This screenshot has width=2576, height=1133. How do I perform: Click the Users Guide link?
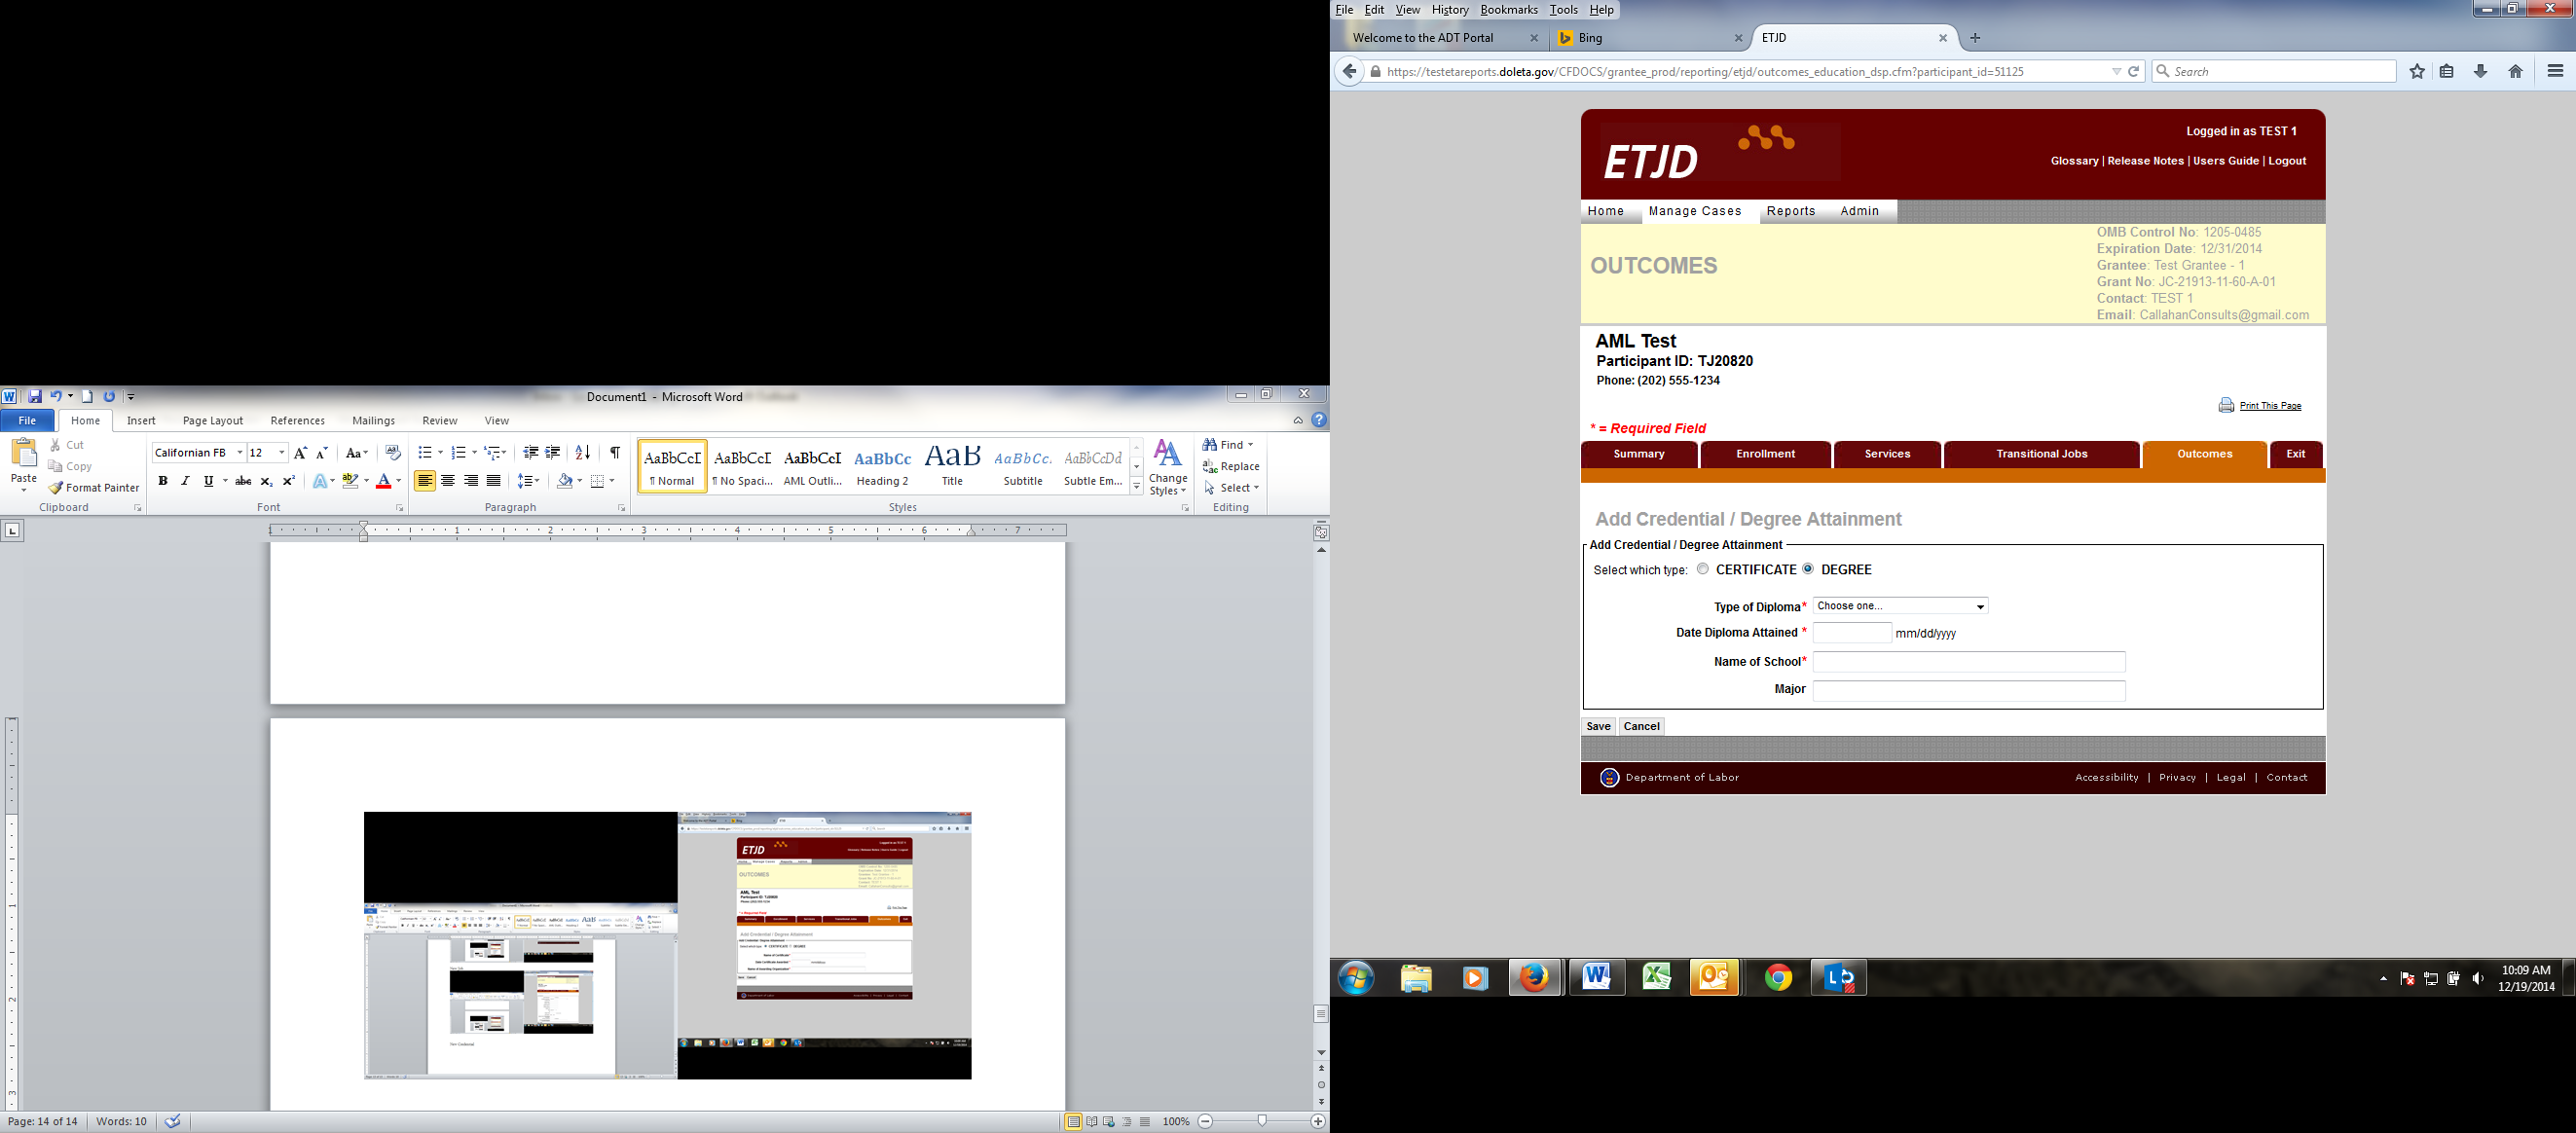coord(2225,161)
